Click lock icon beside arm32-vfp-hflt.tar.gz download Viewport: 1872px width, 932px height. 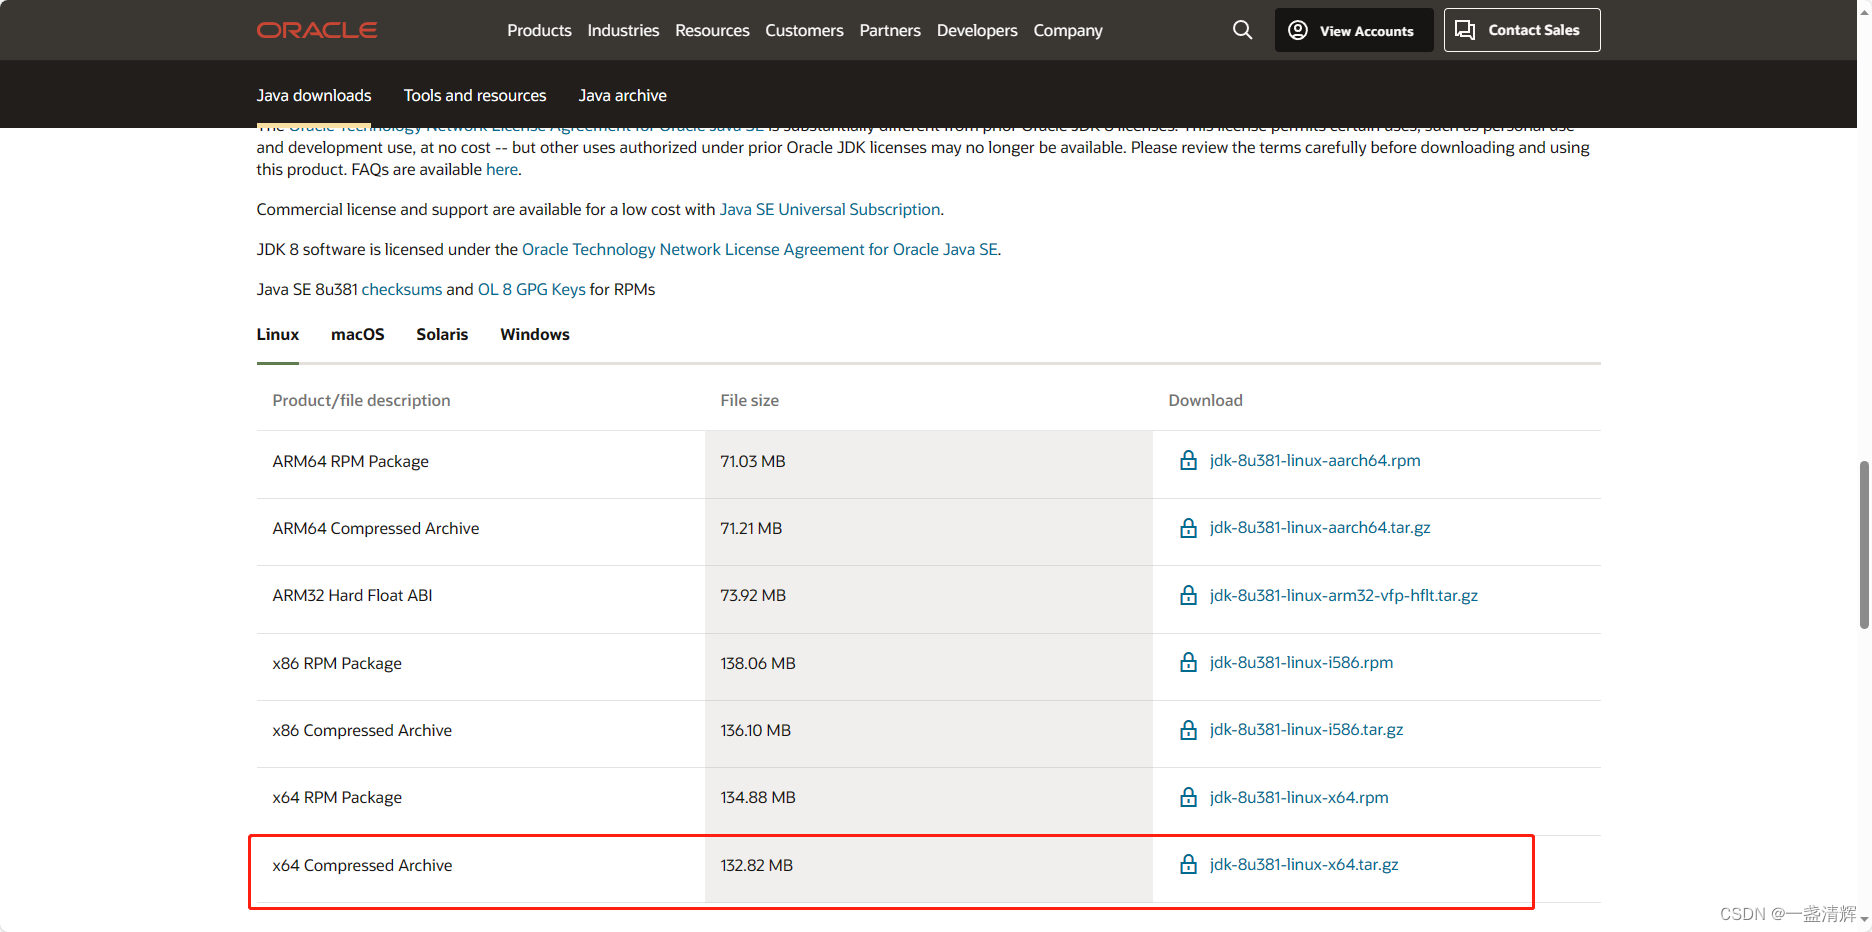tap(1188, 595)
